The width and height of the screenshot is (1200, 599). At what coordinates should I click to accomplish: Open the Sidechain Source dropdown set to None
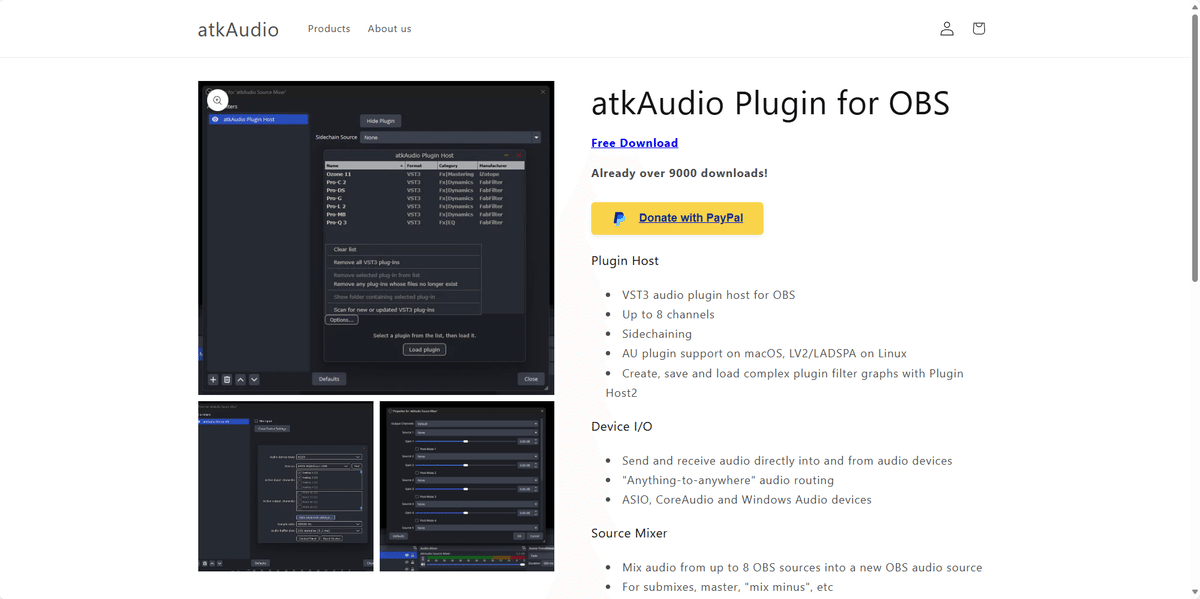(x=450, y=137)
